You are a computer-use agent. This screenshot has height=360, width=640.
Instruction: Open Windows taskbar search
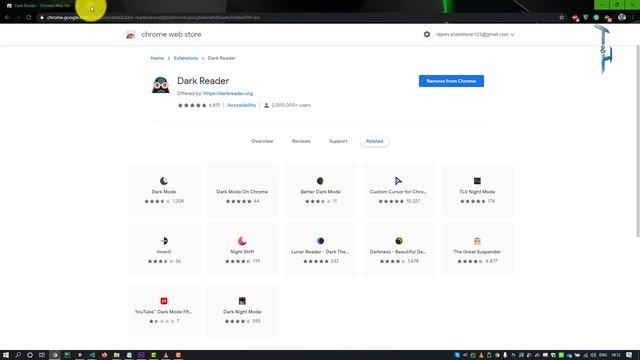pos(18,355)
